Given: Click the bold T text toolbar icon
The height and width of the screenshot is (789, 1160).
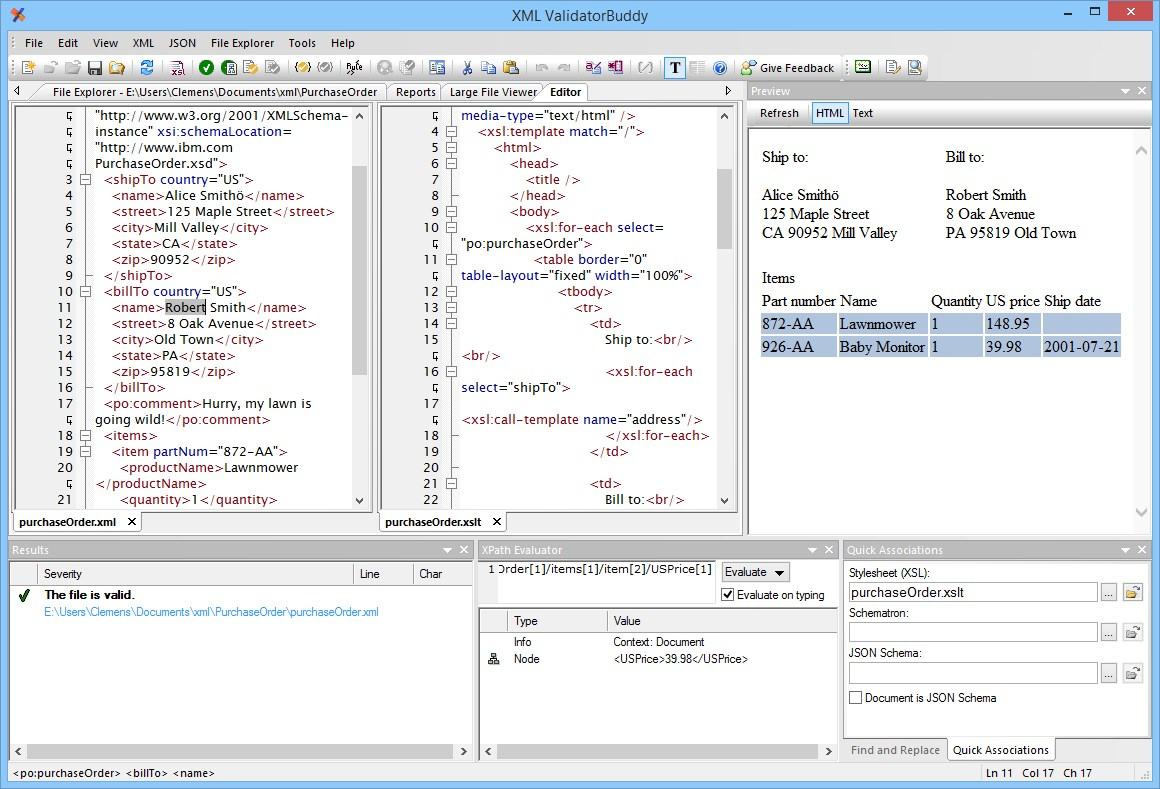Looking at the screenshot, I should [x=675, y=68].
